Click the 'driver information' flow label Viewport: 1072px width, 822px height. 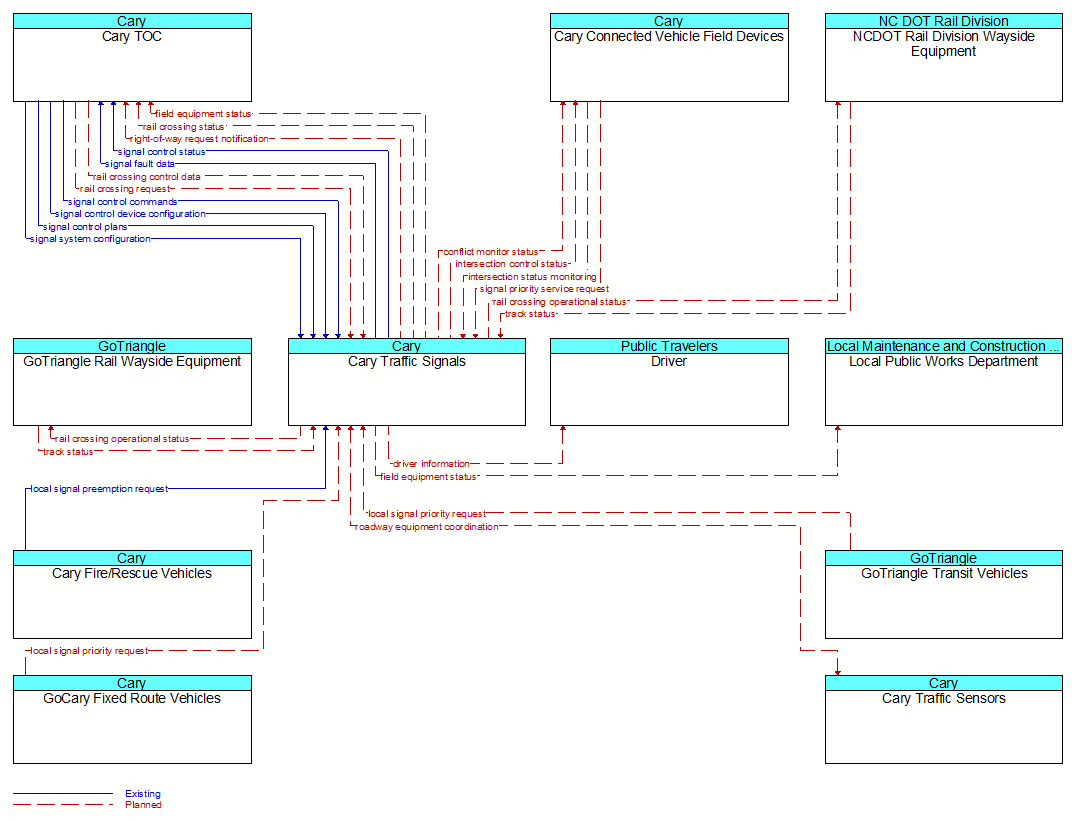point(431,464)
